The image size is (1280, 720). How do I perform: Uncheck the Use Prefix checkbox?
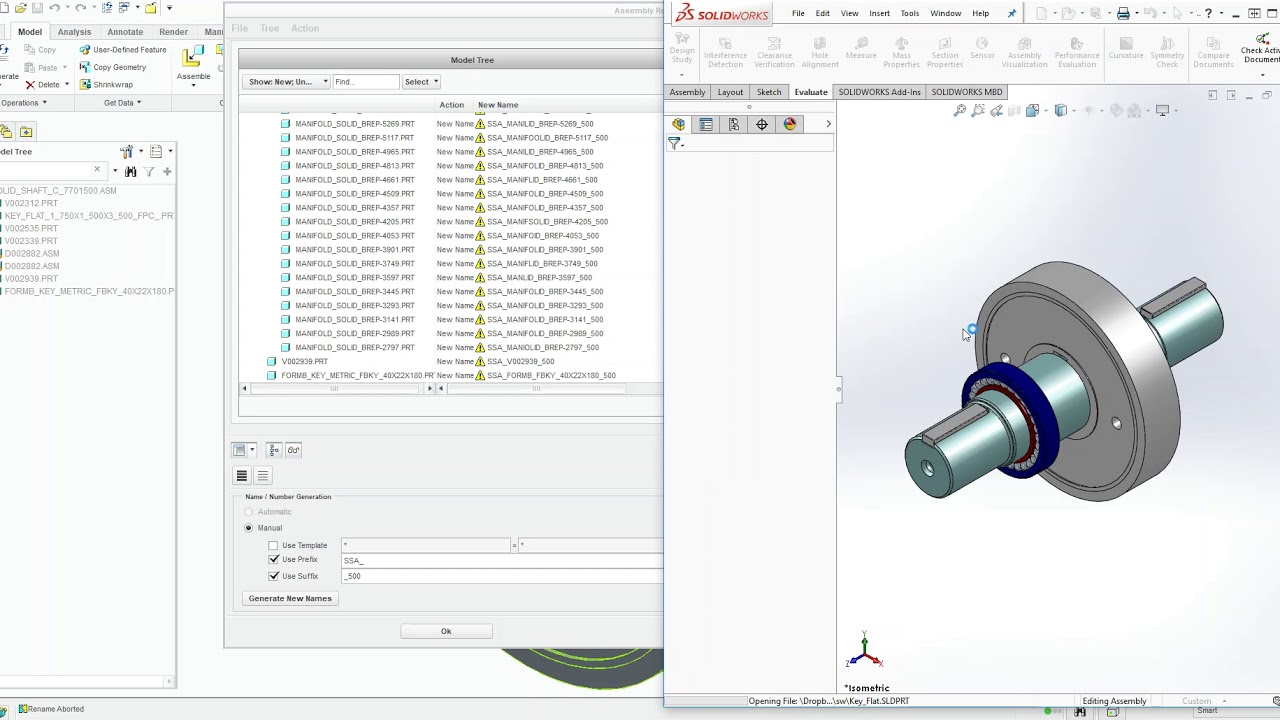273,560
